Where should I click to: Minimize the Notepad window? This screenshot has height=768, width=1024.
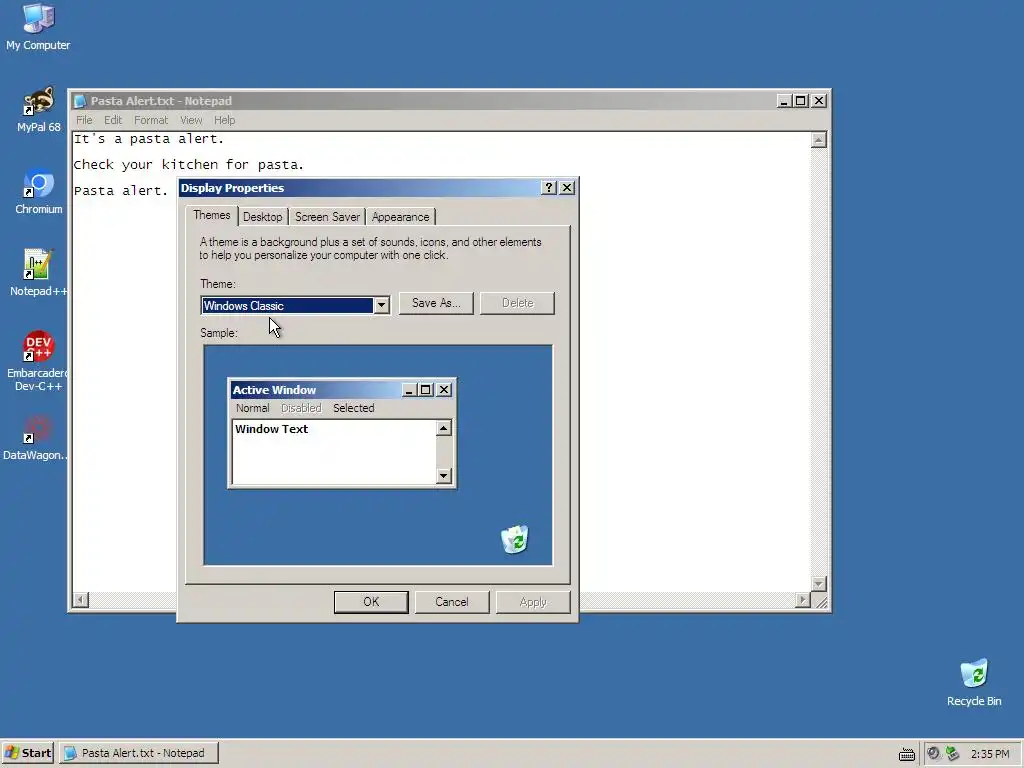pyautogui.click(x=784, y=101)
